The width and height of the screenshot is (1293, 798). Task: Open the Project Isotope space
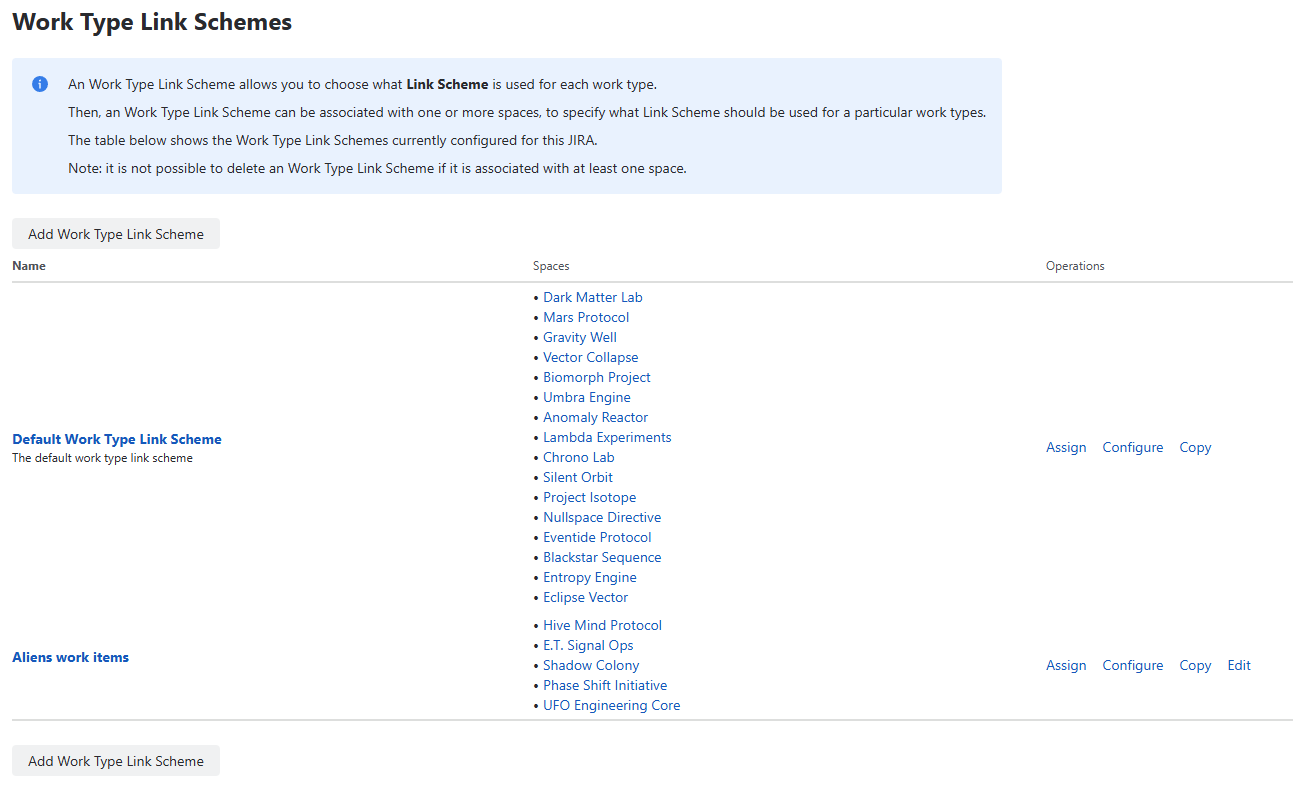[x=589, y=497]
